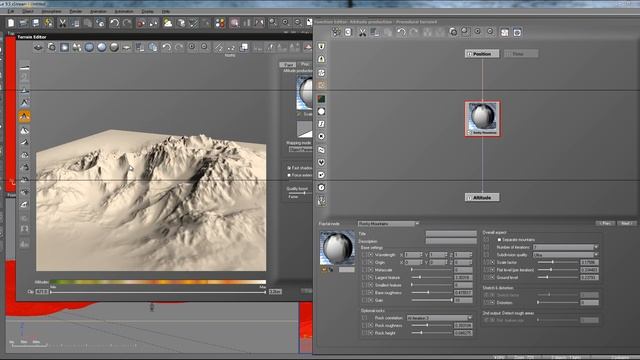Click the Prev button

pos(605,223)
